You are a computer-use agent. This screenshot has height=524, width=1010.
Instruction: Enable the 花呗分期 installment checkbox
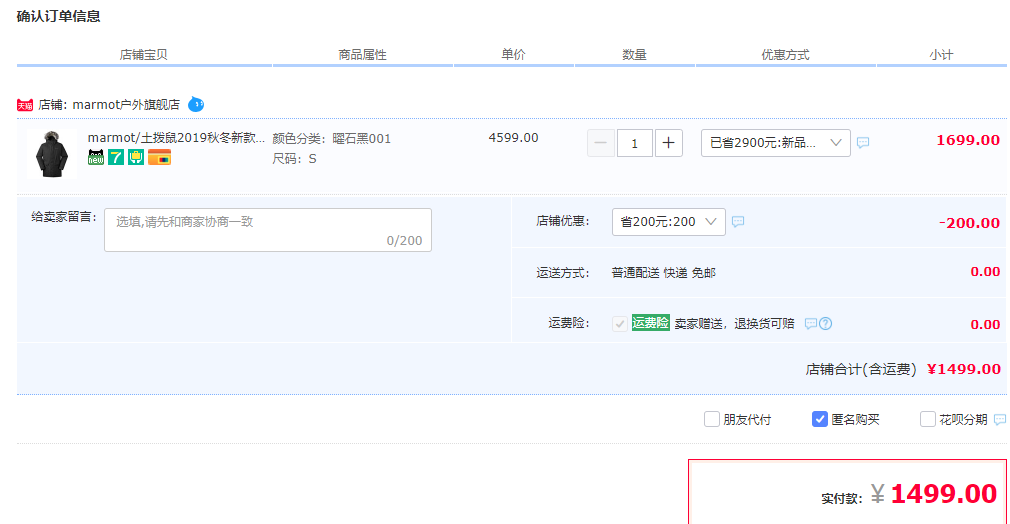pos(928,420)
